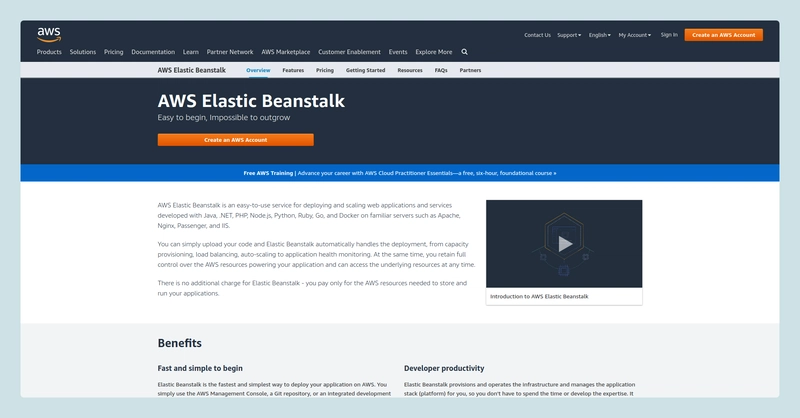Play the introduction video
The height and width of the screenshot is (418, 800).
564,243
